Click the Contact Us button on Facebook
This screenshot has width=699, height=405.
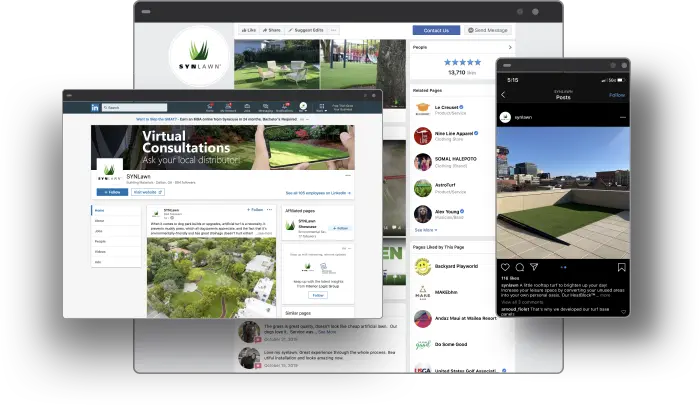point(436,30)
